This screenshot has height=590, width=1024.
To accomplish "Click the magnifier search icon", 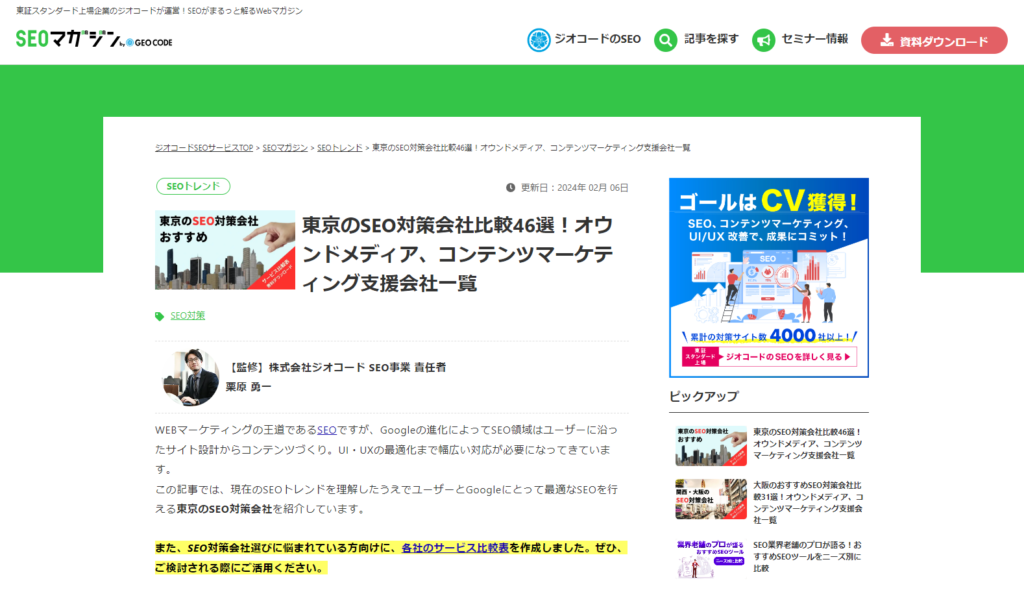I will [x=665, y=40].
